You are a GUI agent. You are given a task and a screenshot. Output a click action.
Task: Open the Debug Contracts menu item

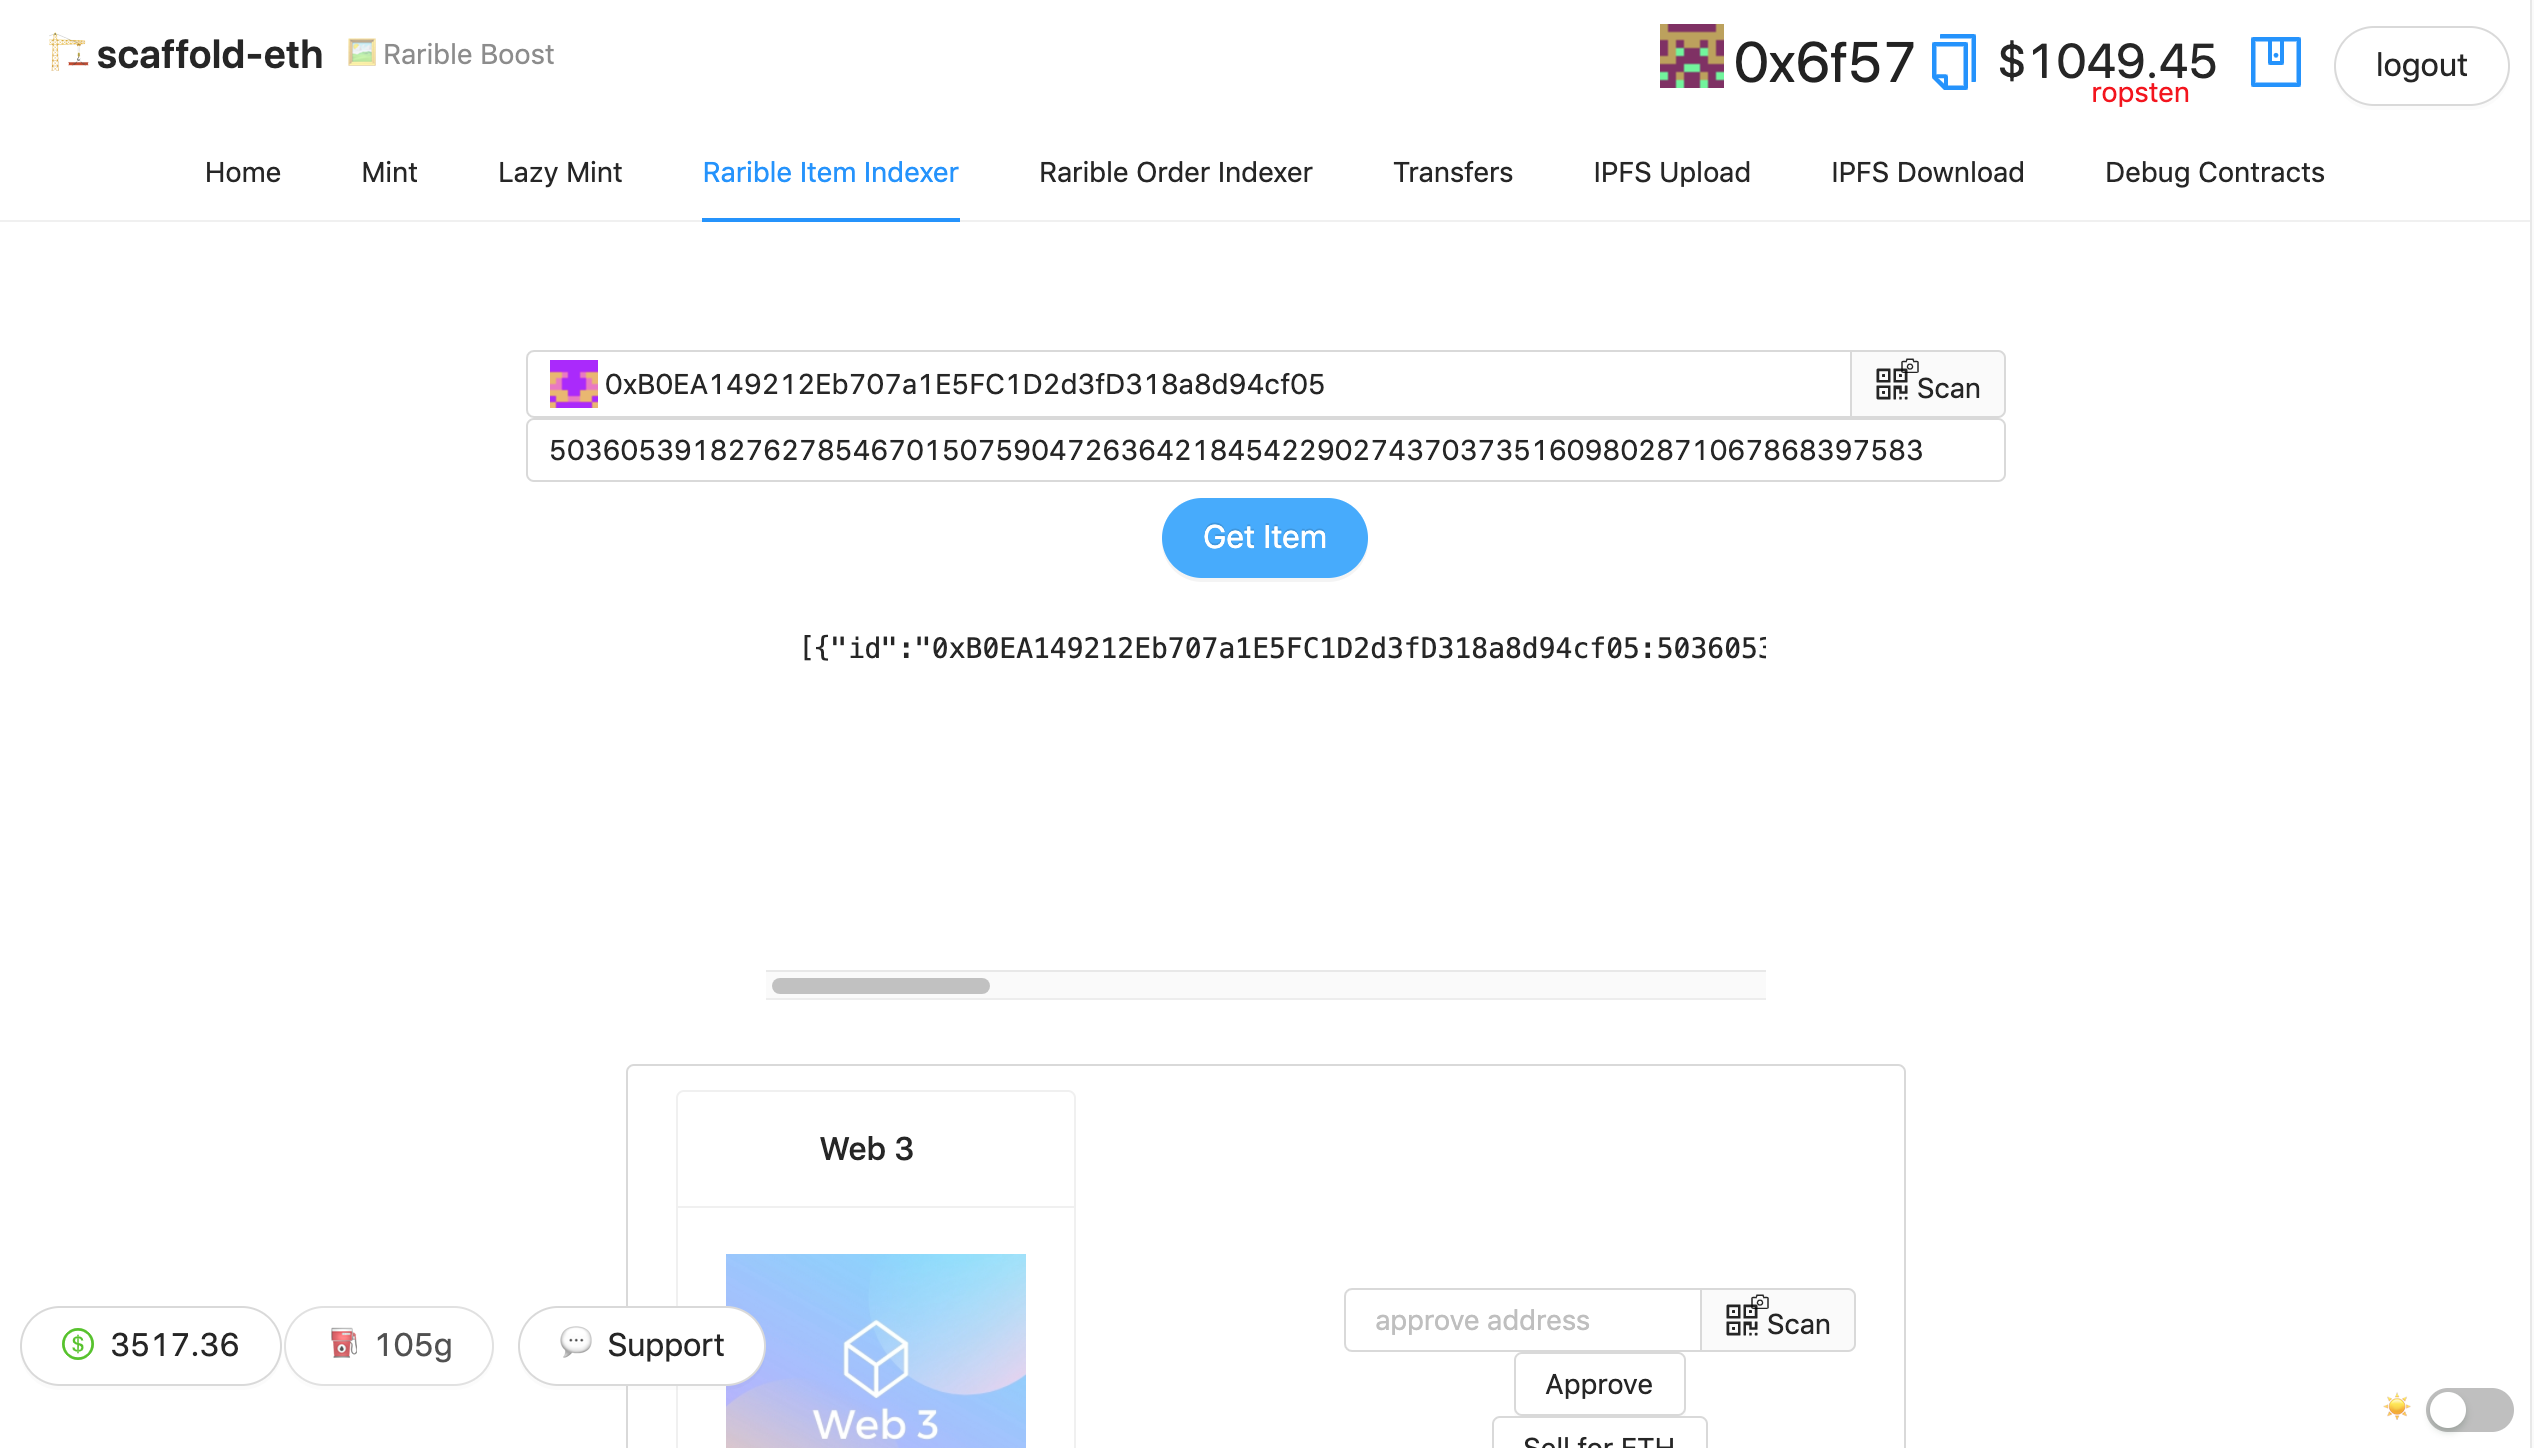[x=2214, y=172]
